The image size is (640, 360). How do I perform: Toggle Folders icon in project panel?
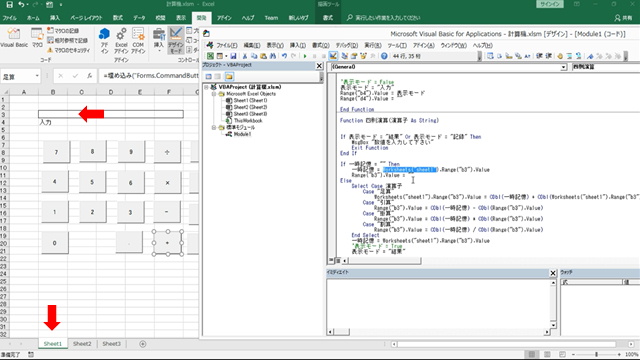[x=229, y=76]
